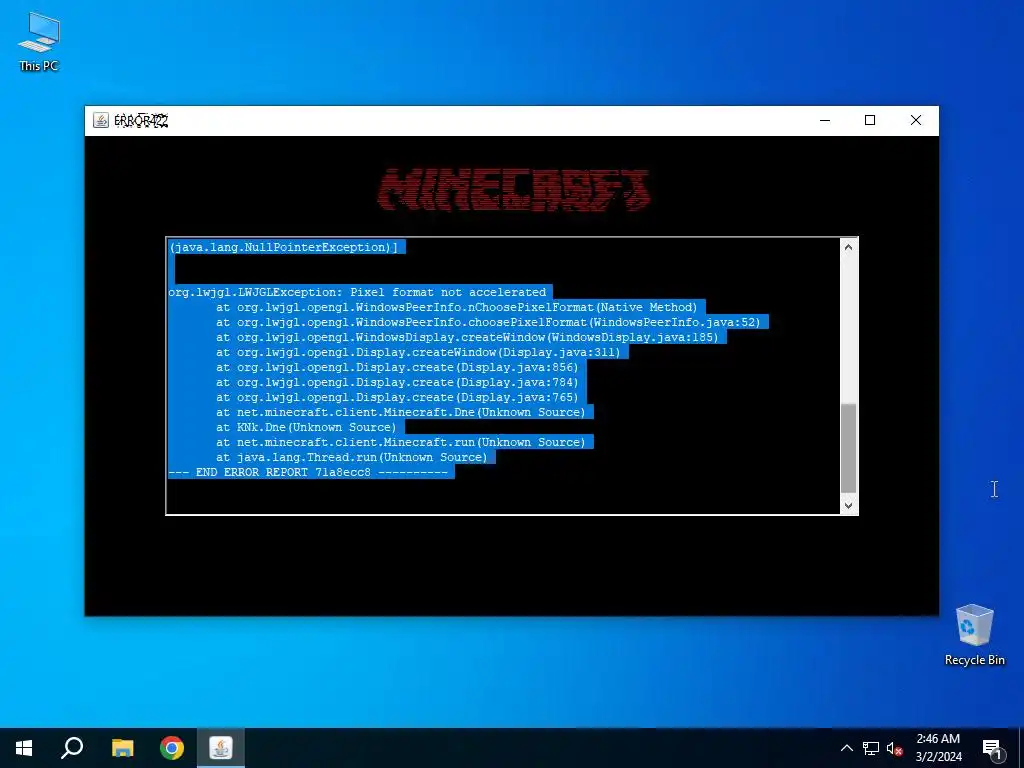Open the clock showing 2:46 AM
The width and height of the screenshot is (1024, 768).
pos(938,748)
